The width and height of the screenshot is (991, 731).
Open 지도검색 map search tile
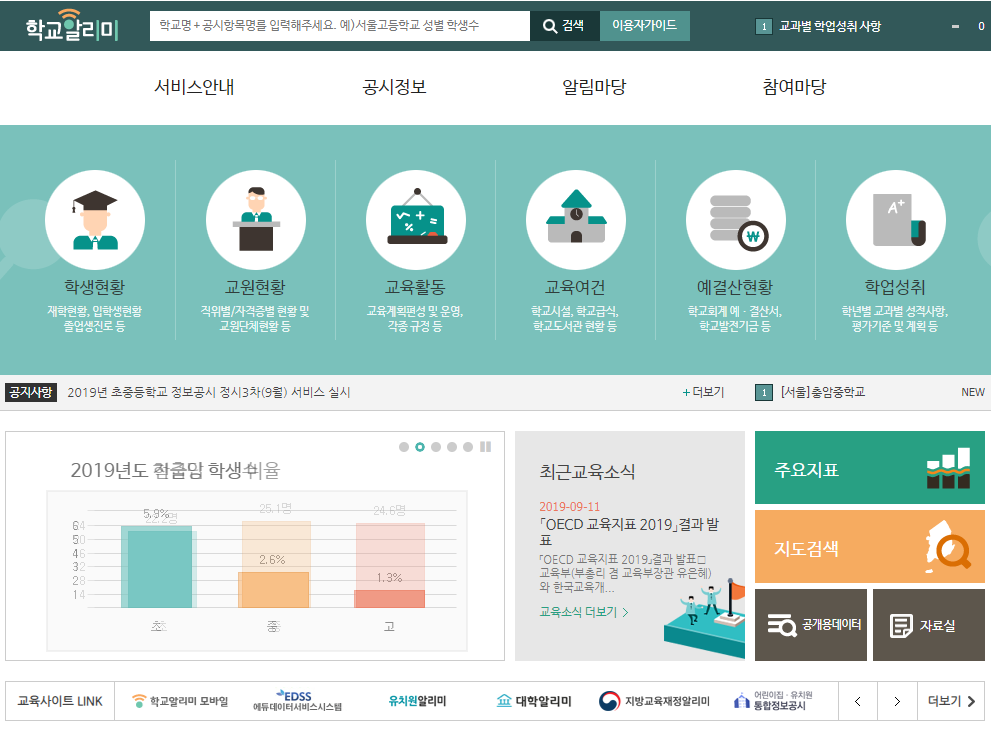[869, 547]
